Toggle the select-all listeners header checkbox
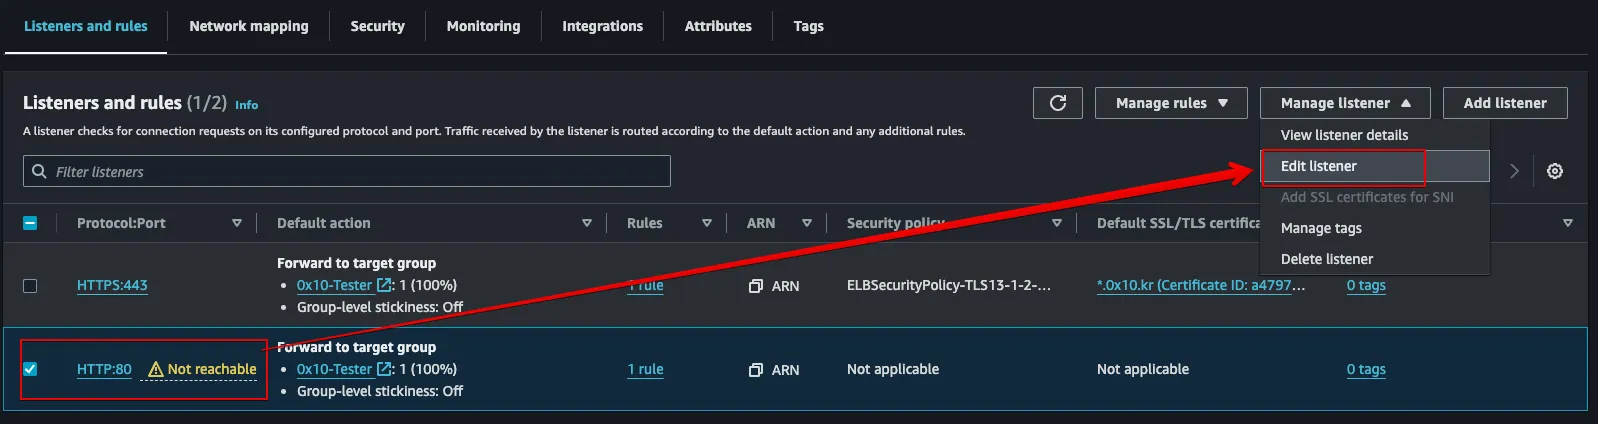 point(30,223)
